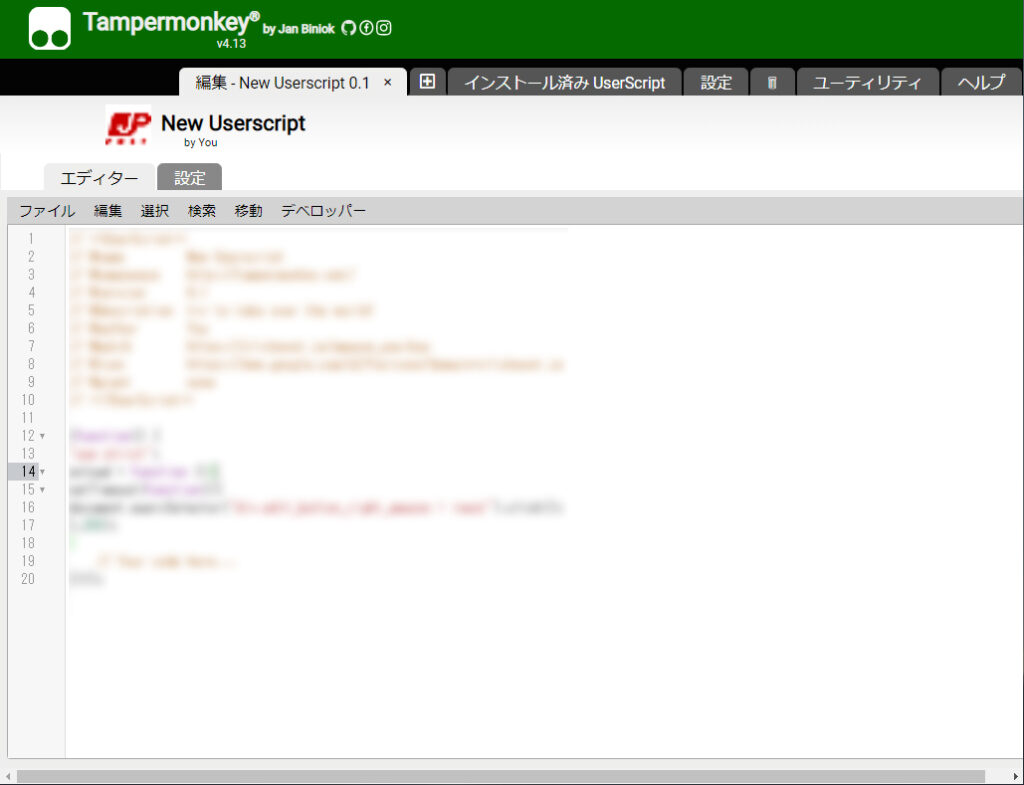
Task: Switch to the script 設定 sub-tab
Action: click(x=189, y=178)
